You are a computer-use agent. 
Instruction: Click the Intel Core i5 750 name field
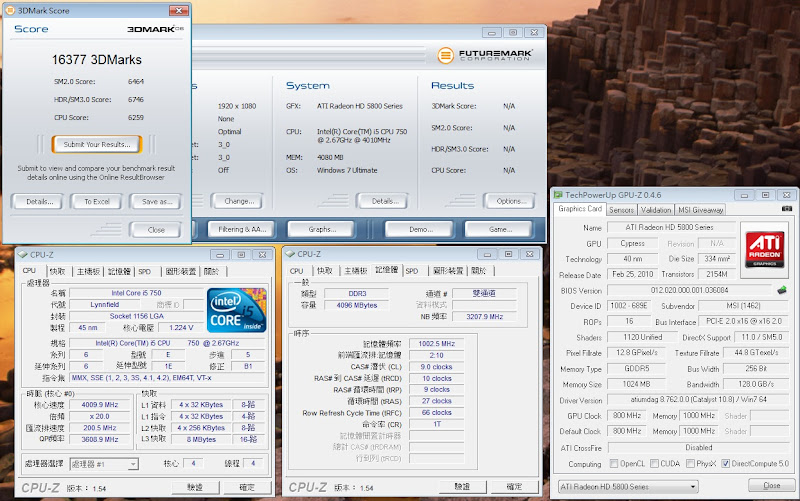click(136, 293)
